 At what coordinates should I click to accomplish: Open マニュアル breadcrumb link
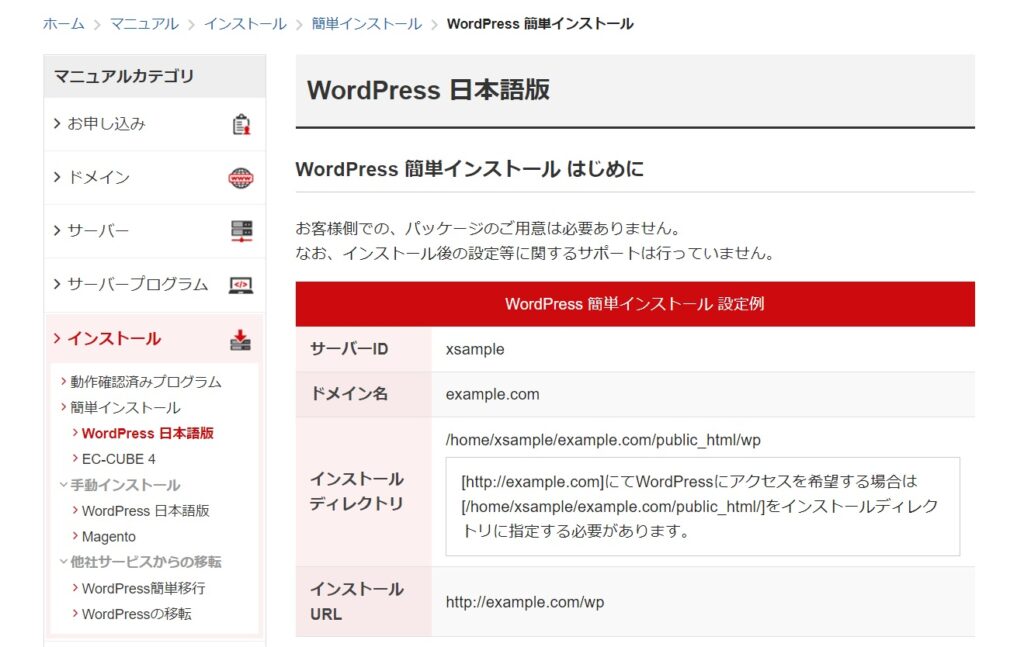click(144, 24)
